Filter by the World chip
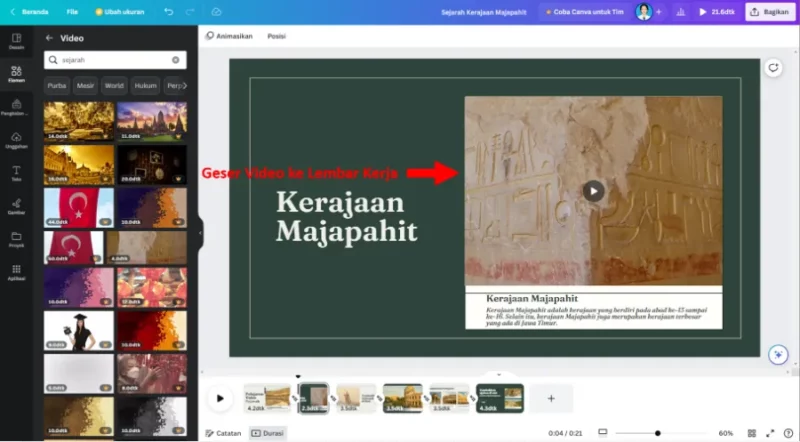The height and width of the screenshot is (442, 800). 114,86
